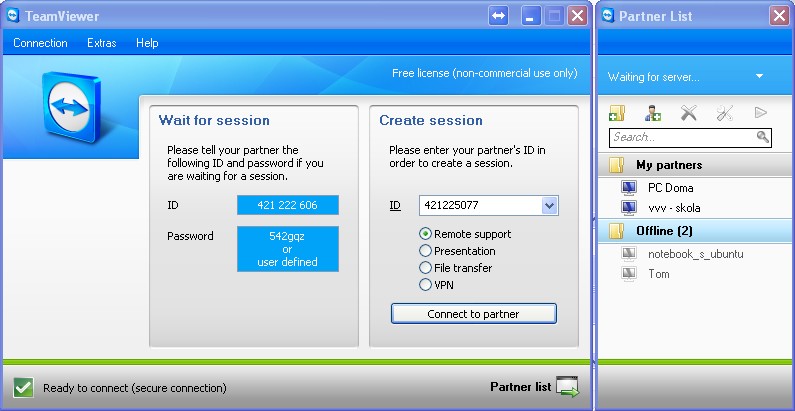The width and height of the screenshot is (795, 411).
Task: Click the magnifier icon in the search box
Action: pos(762,137)
